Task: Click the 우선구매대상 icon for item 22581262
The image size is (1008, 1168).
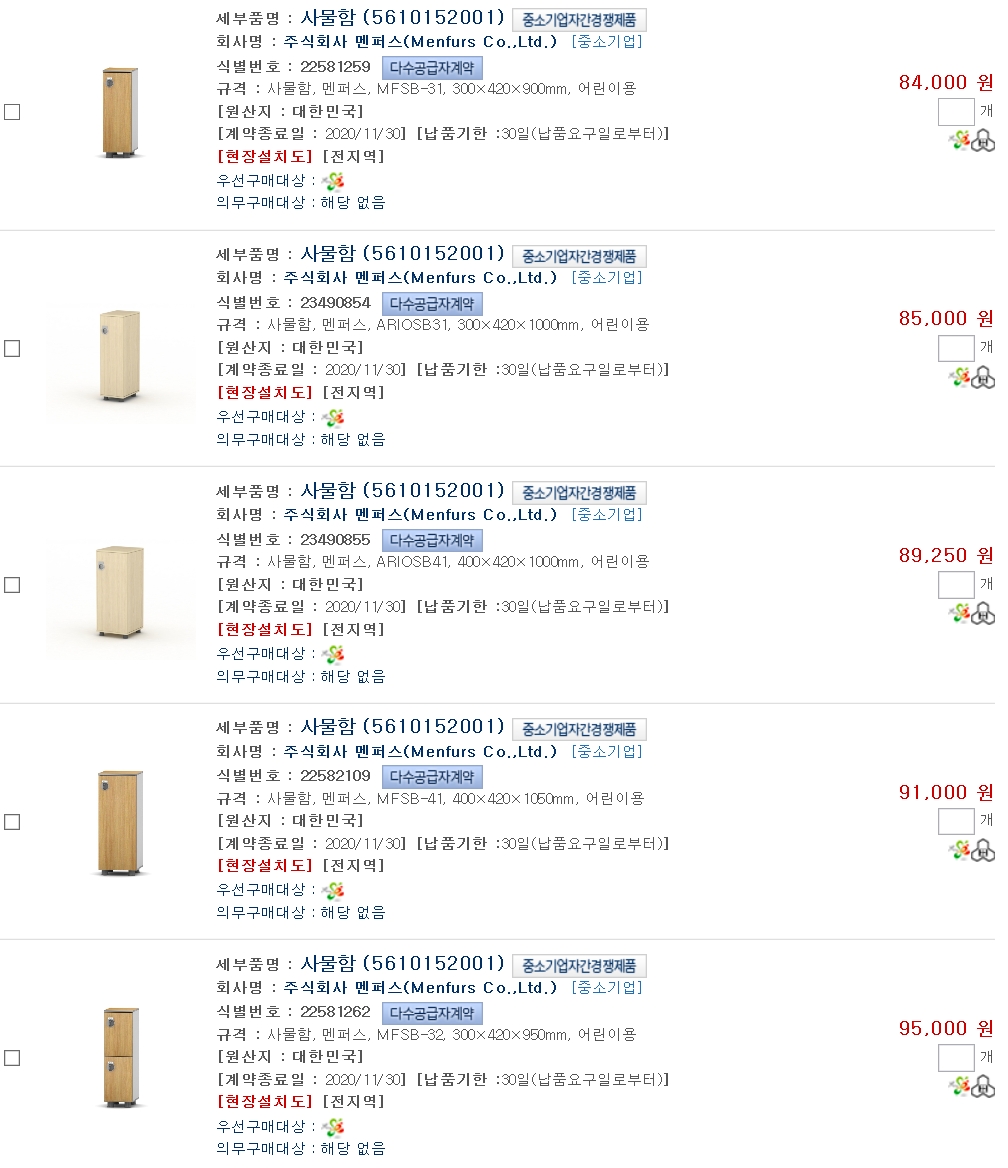Action: click(x=333, y=1127)
